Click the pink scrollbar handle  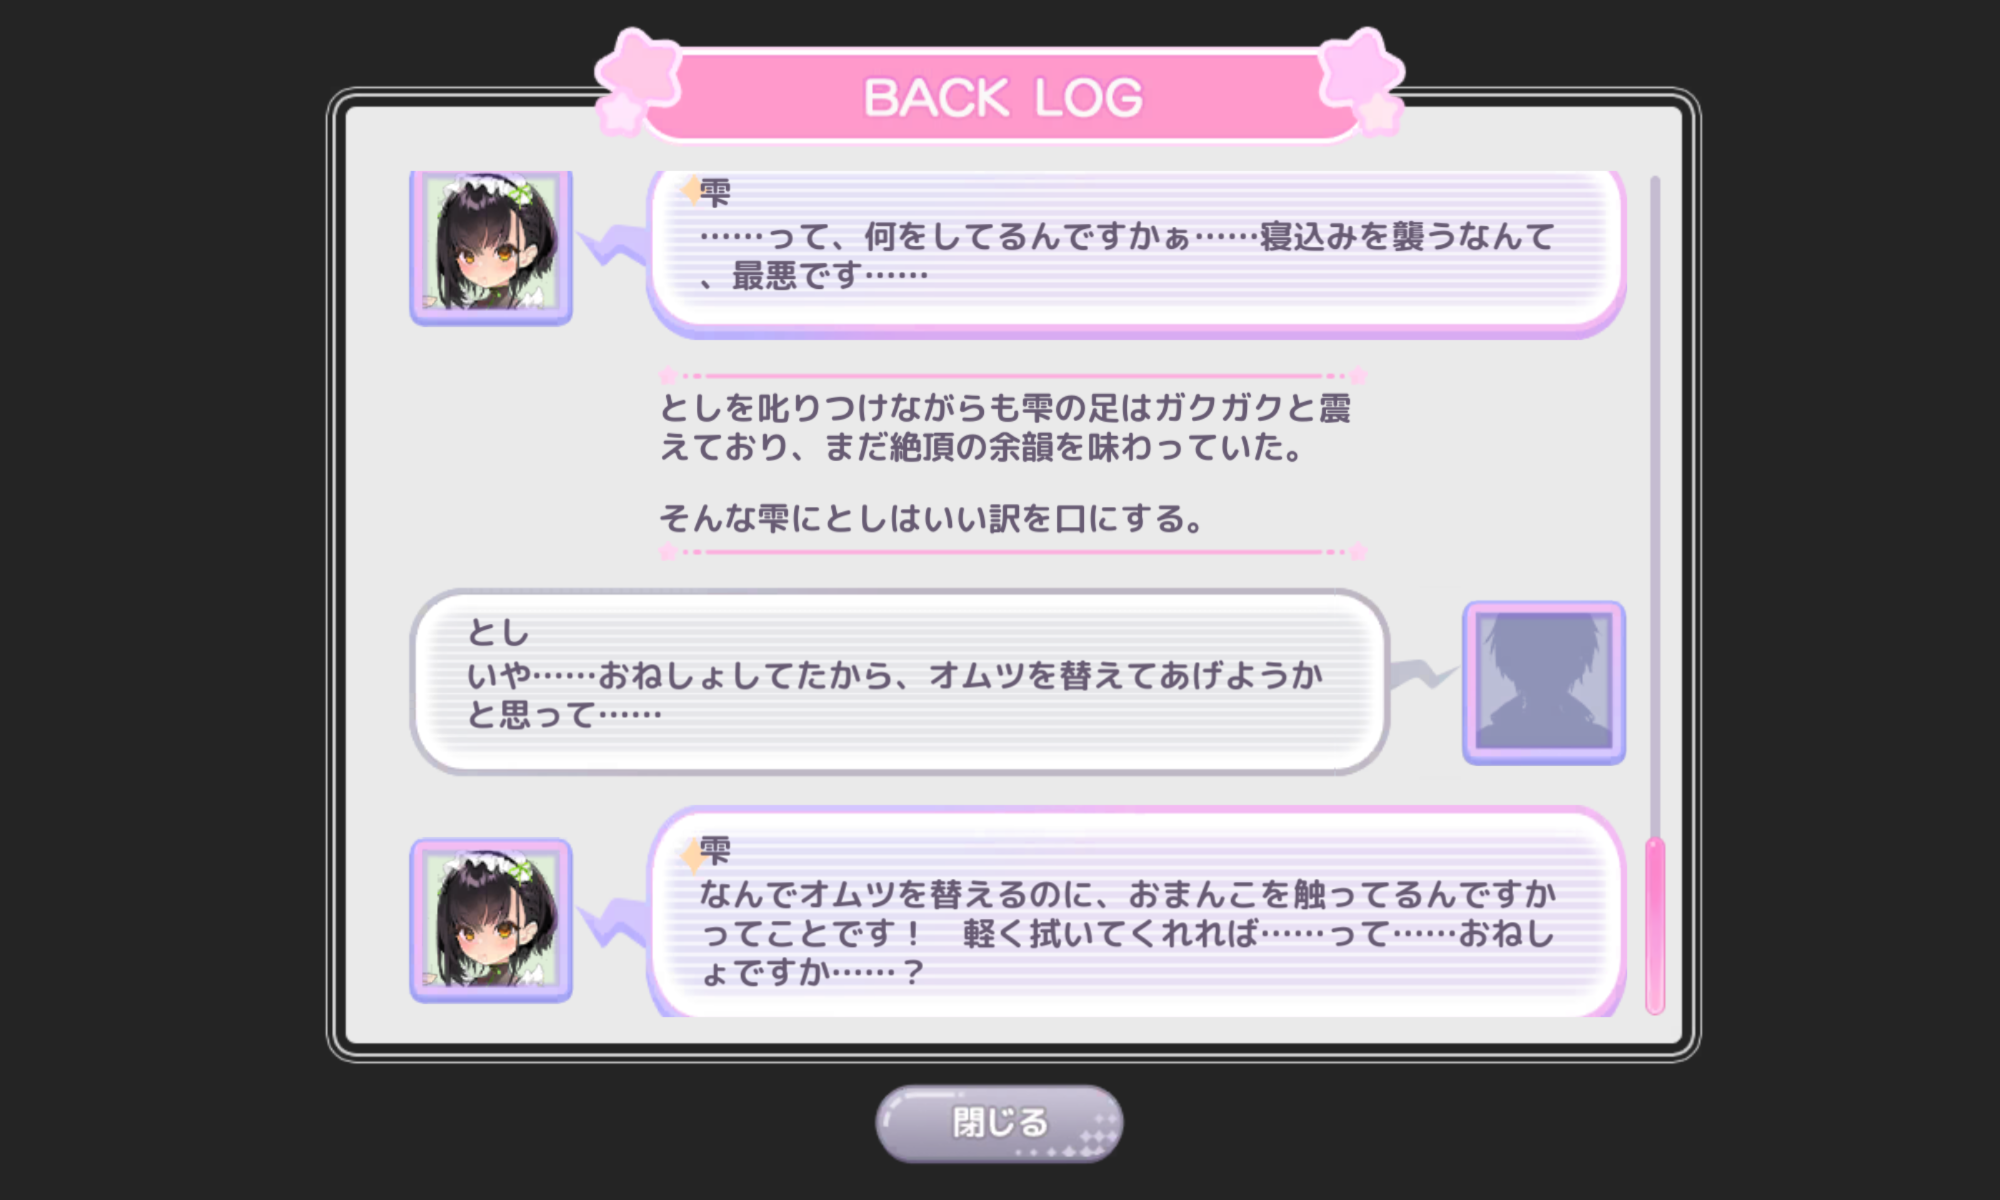(1655, 927)
